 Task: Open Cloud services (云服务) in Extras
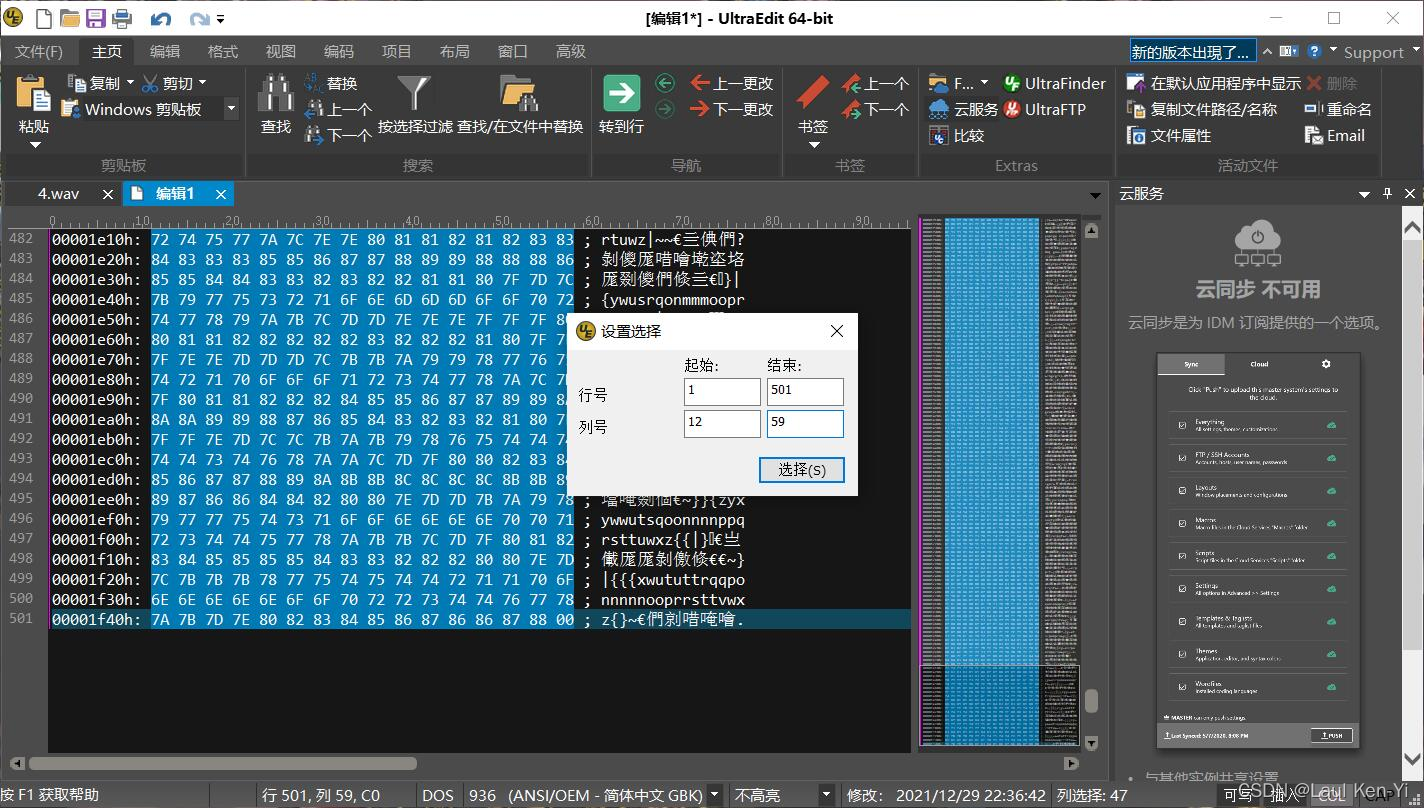click(x=963, y=109)
